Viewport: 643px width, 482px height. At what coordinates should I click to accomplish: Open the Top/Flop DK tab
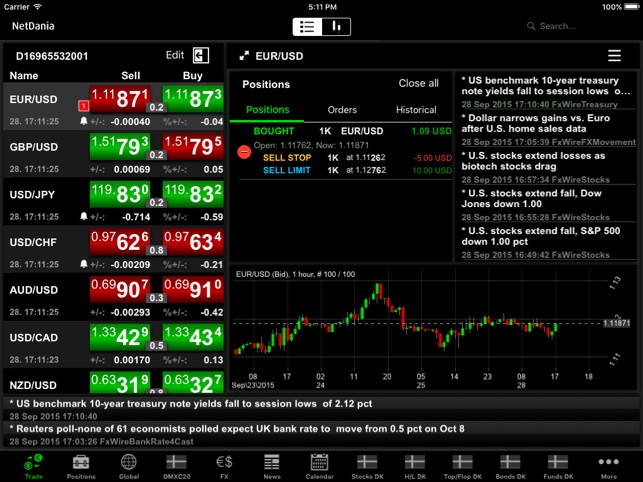463,466
